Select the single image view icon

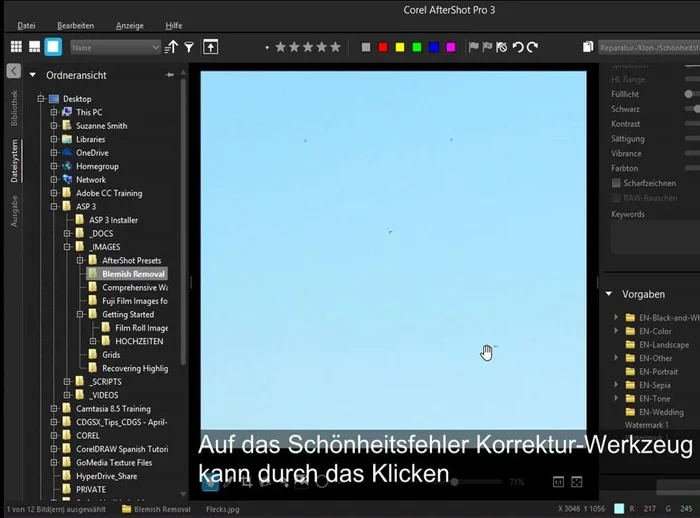pyautogui.click(x=53, y=47)
